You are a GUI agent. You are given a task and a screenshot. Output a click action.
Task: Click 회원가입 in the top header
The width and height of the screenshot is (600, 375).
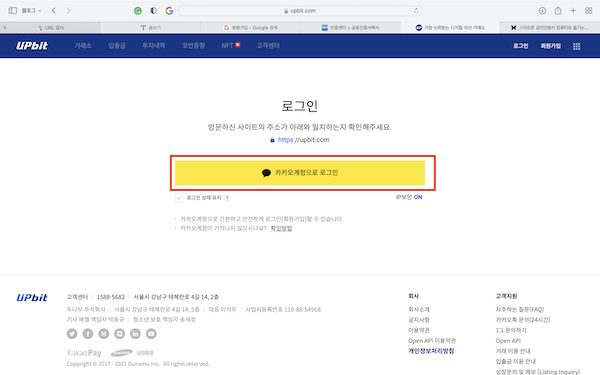point(551,46)
